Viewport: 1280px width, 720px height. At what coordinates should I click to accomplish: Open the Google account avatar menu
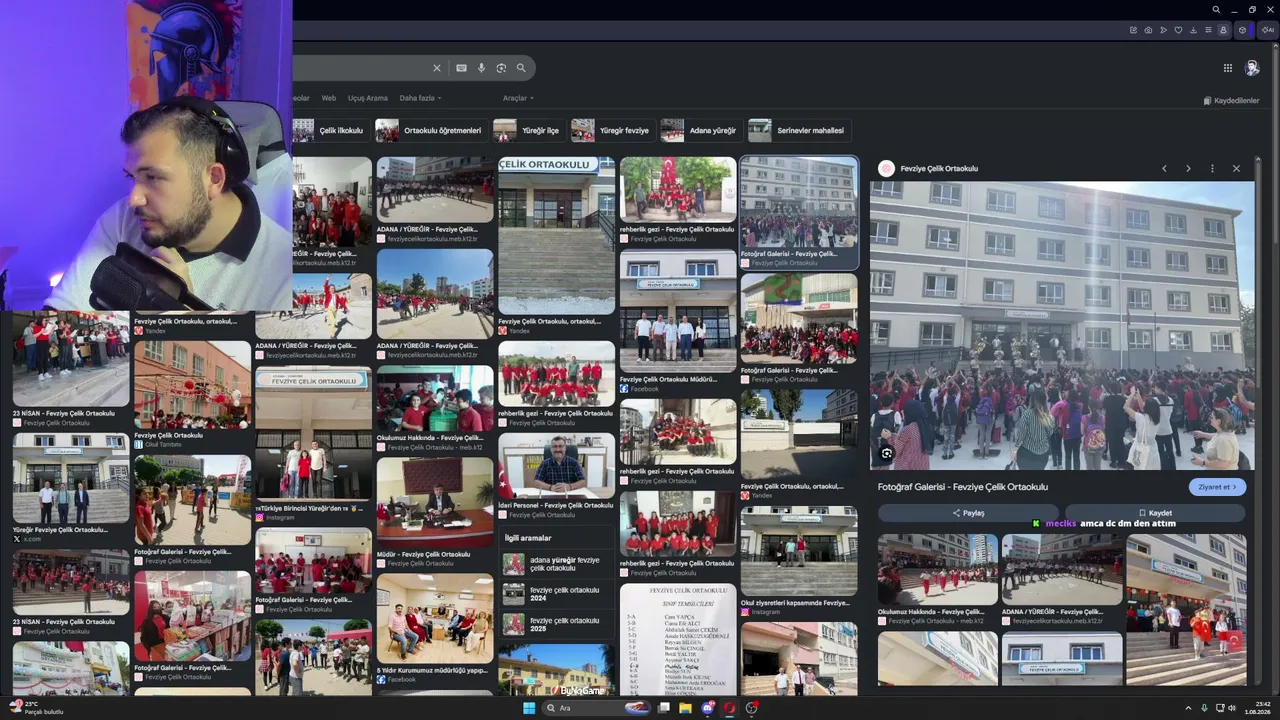point(1252,68)
